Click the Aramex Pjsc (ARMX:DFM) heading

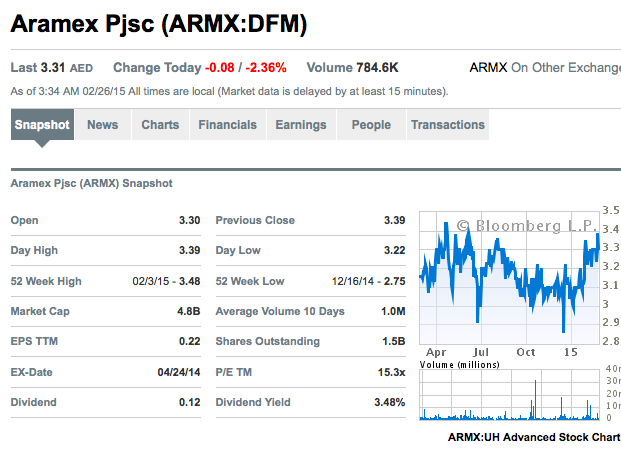159,24
